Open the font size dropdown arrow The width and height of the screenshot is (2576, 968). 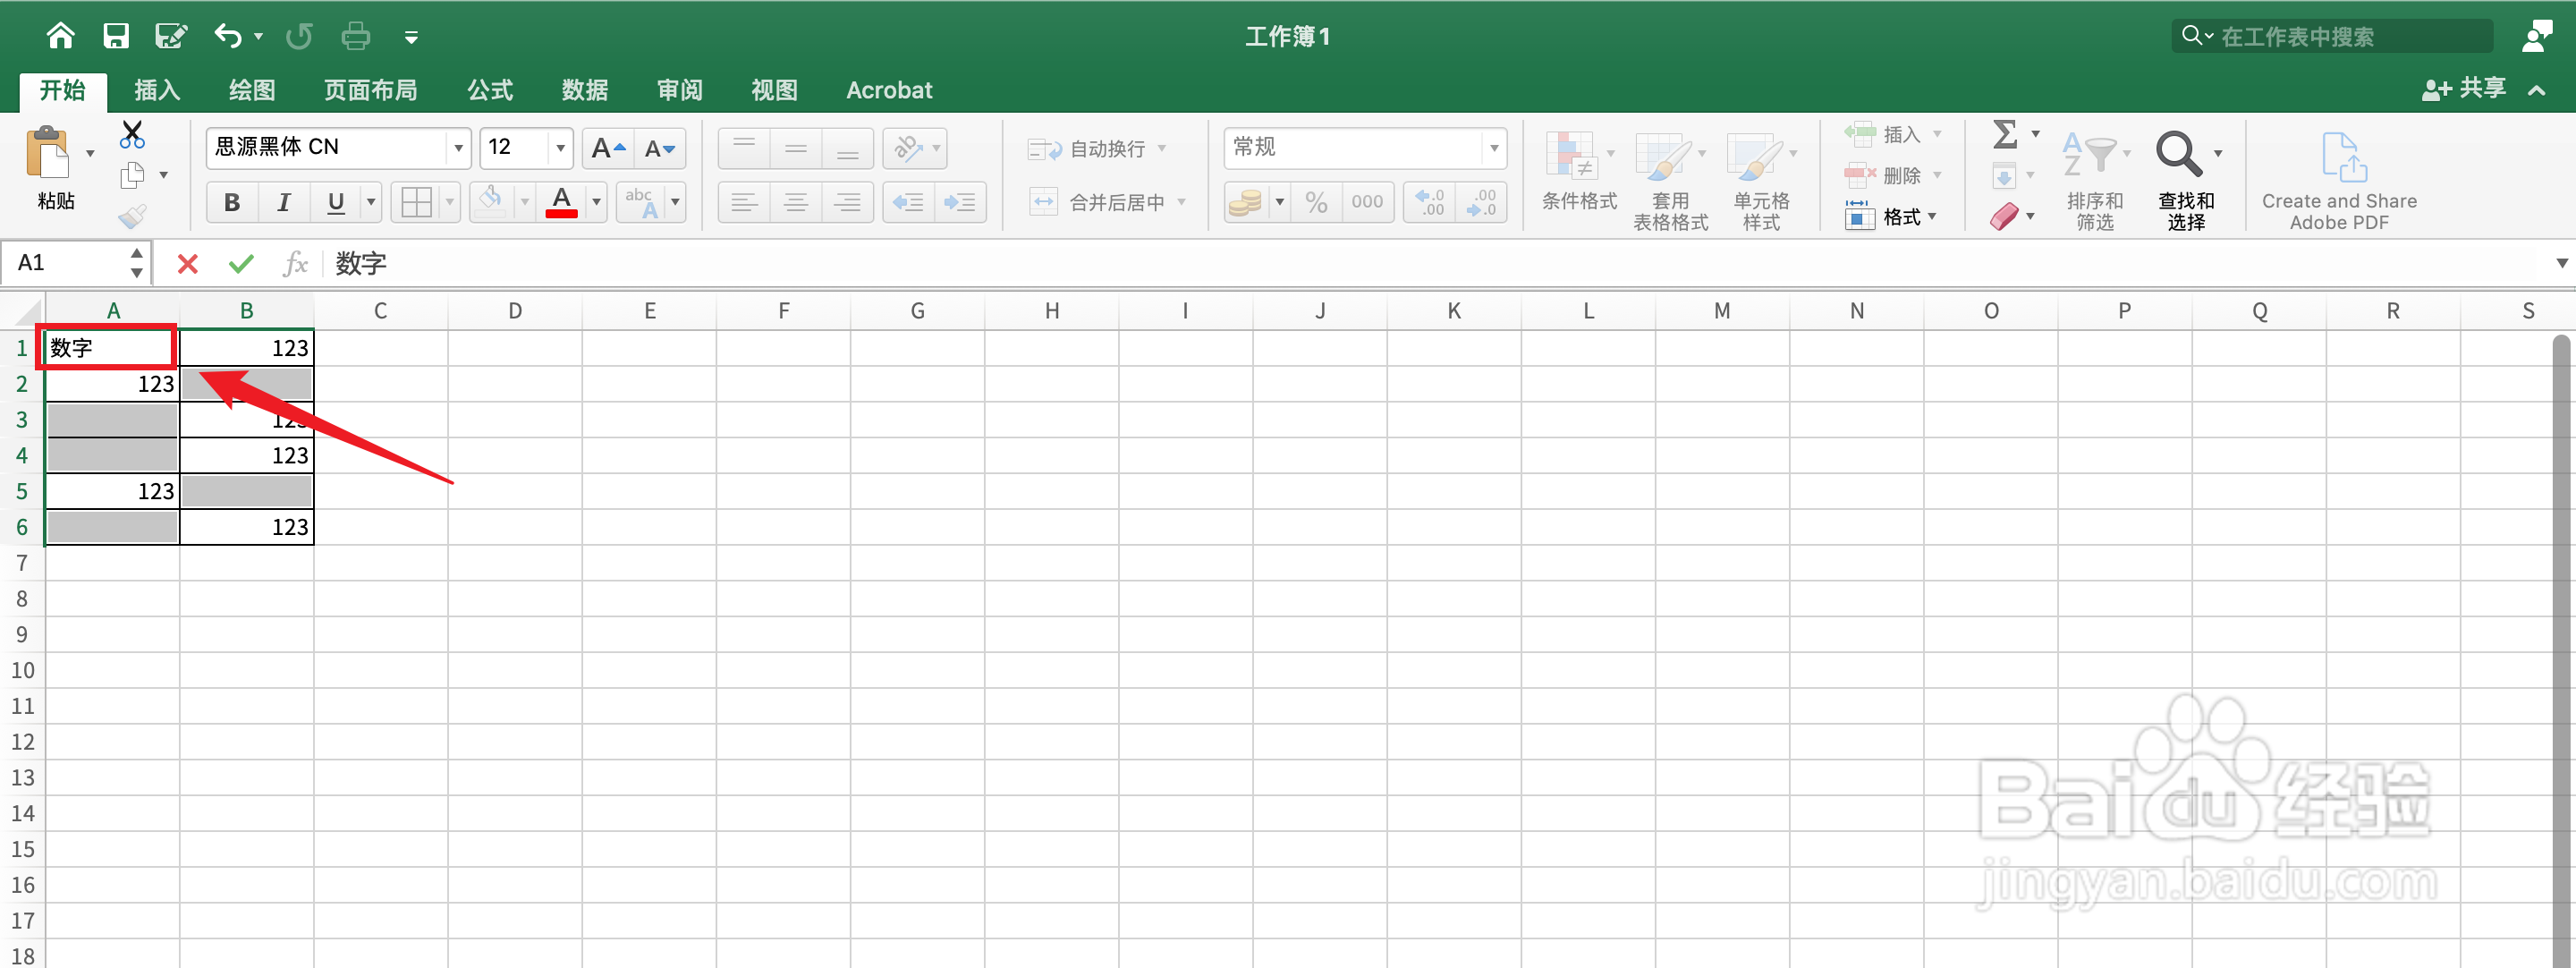[x=560, y=149]
